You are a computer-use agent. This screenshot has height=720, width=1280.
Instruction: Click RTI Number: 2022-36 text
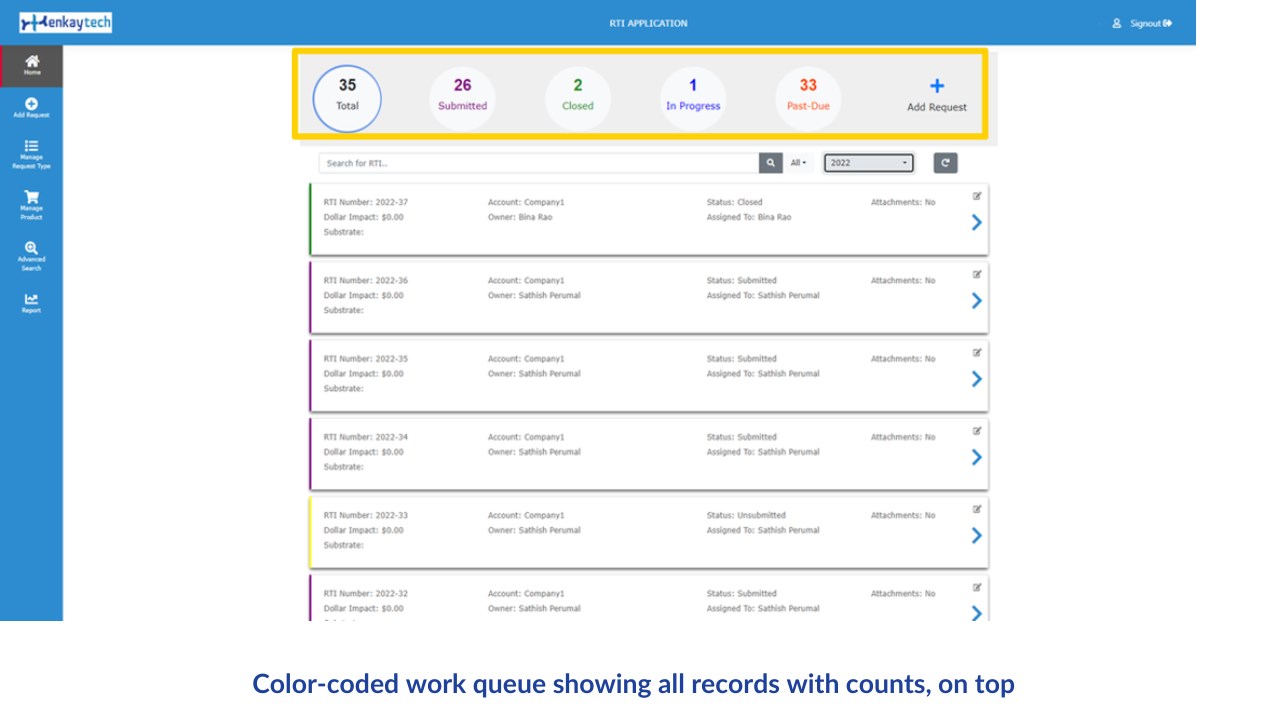pyautogui.click(x=366, y=280)
